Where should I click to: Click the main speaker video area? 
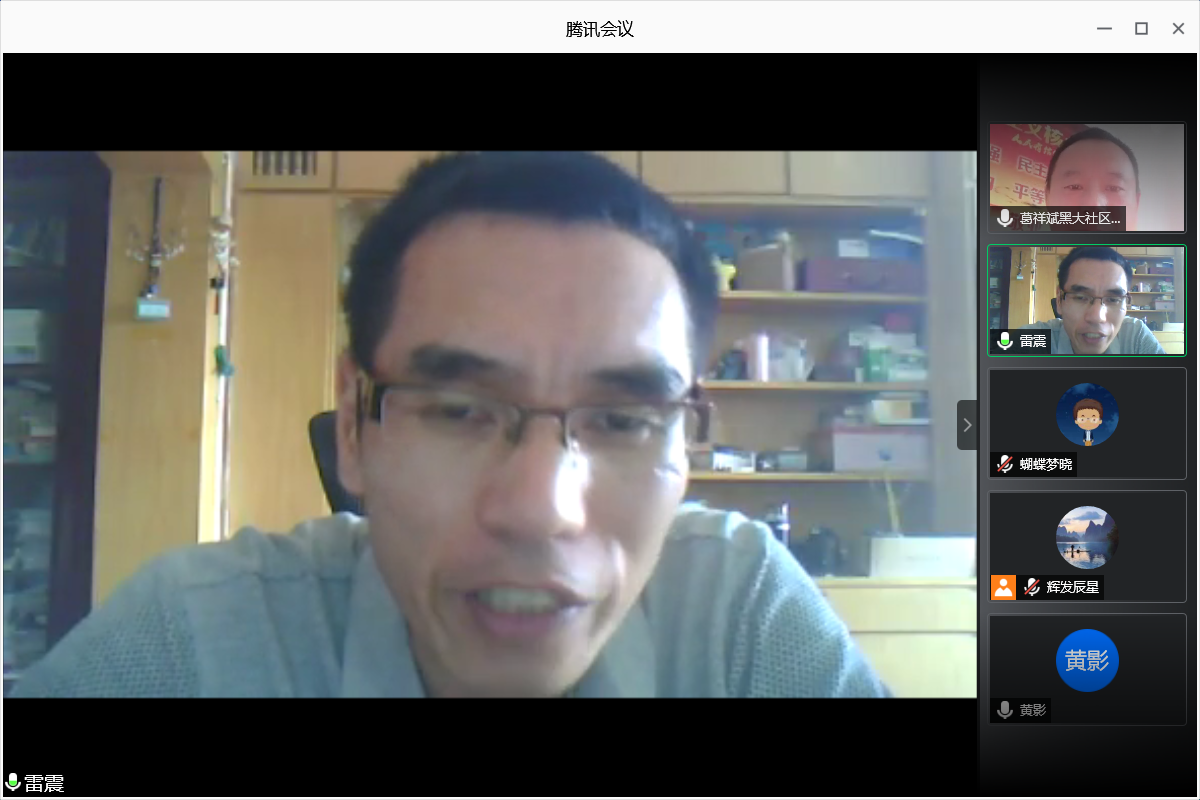point(489,424)
